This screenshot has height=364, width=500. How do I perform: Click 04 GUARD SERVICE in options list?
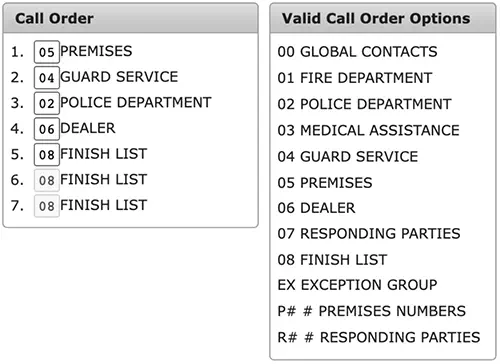point(348,156)
